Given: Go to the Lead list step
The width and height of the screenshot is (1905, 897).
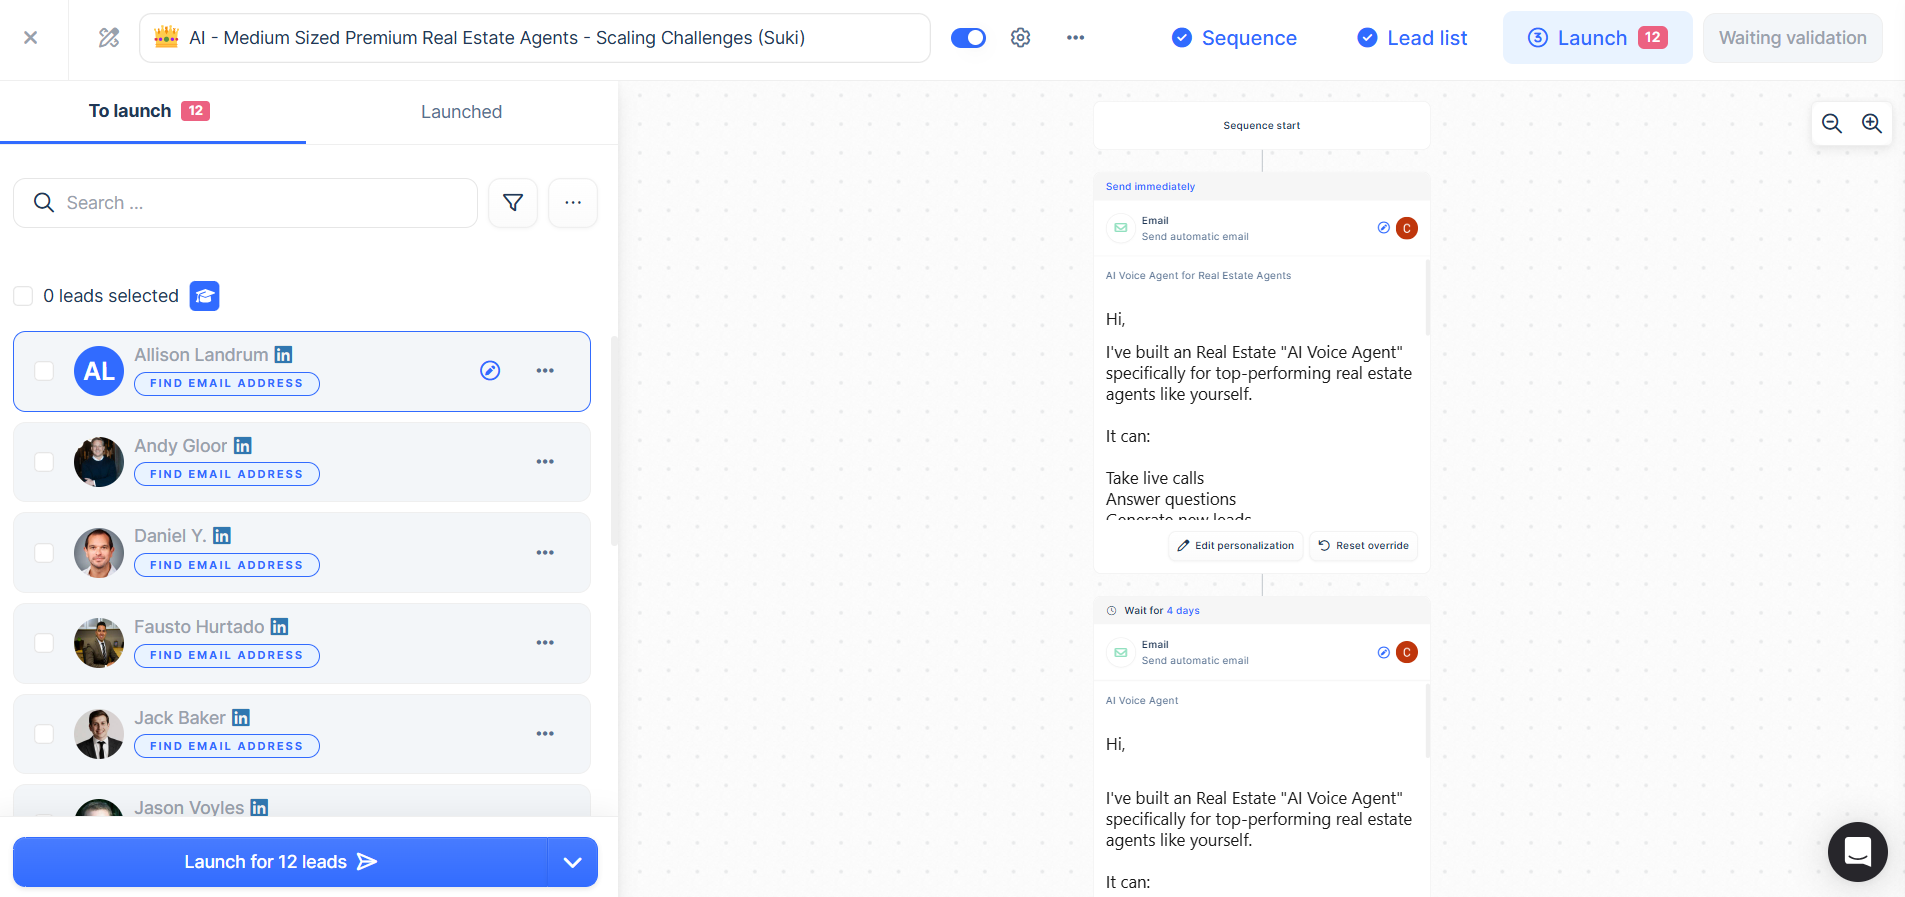Looking at the screenshot, I should pyautogui.click(x=1412, y=38).
